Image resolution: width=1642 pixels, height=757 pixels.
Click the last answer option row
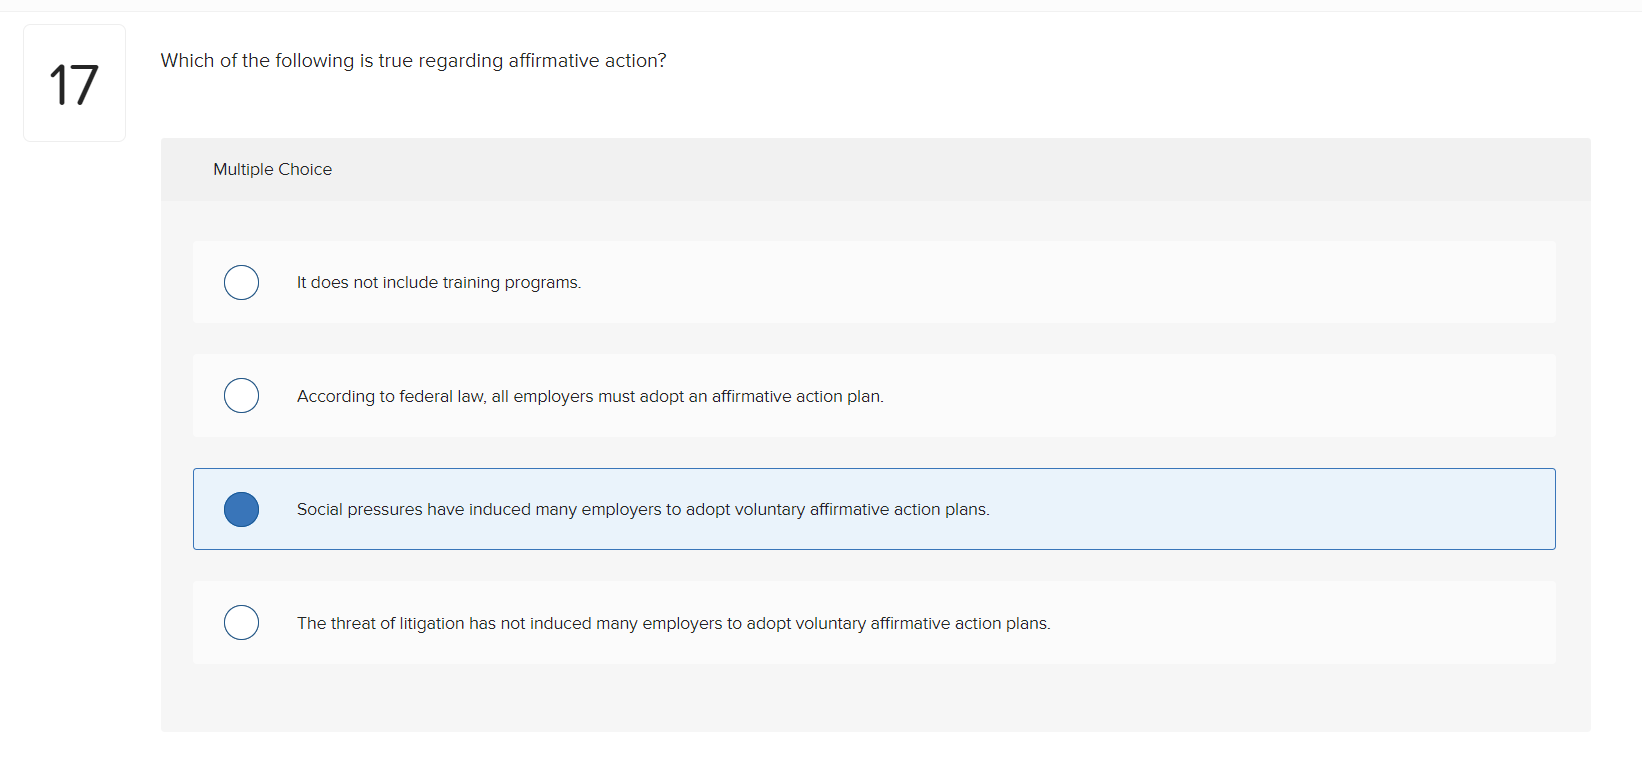[x=800, y=622]
